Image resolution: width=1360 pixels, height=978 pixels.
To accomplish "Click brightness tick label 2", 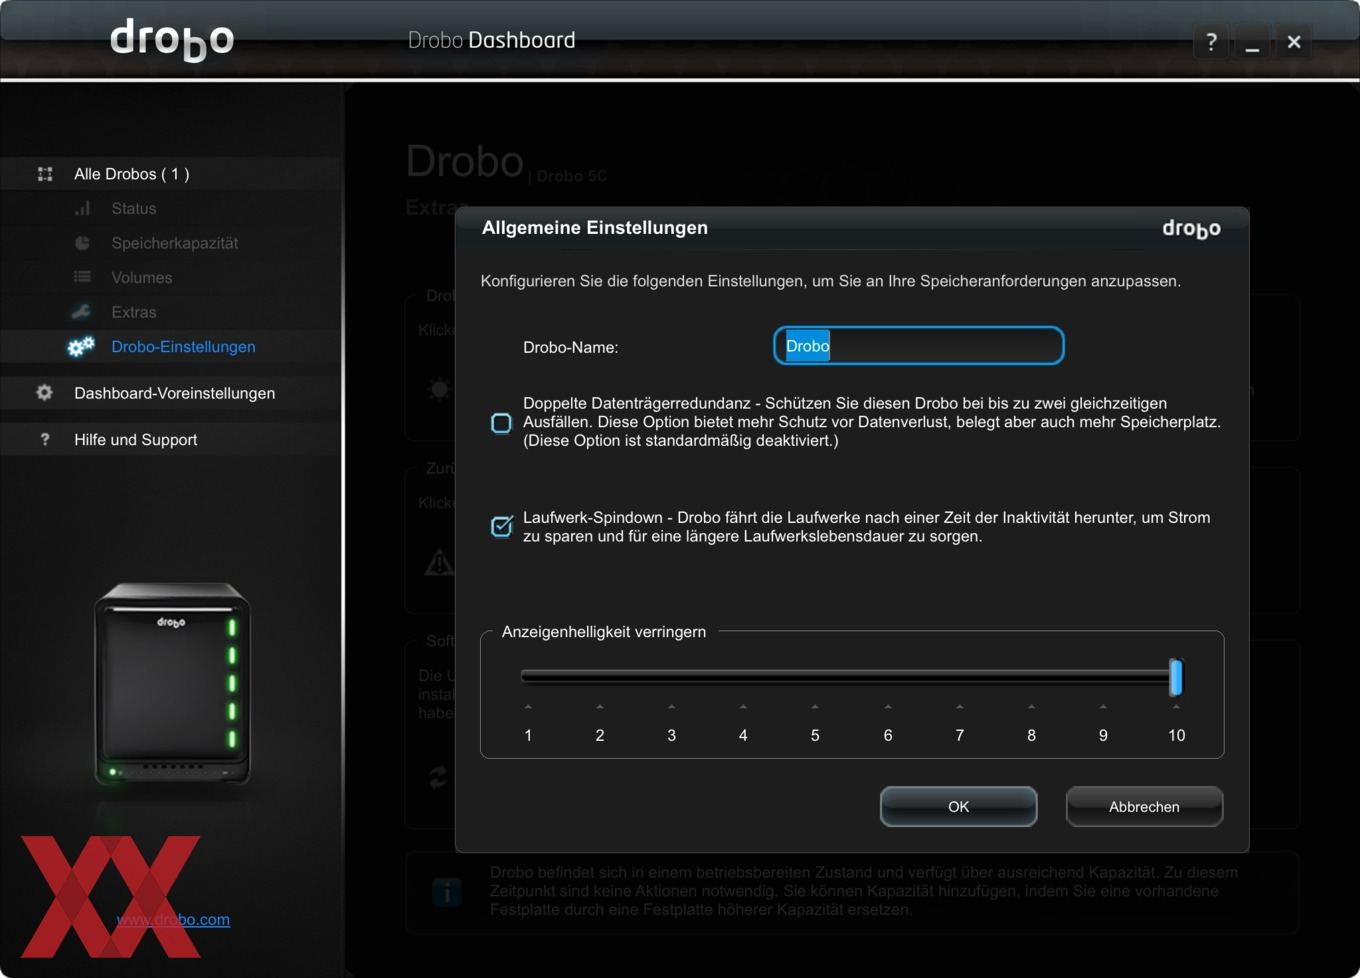I will click(x=600, y=735).
